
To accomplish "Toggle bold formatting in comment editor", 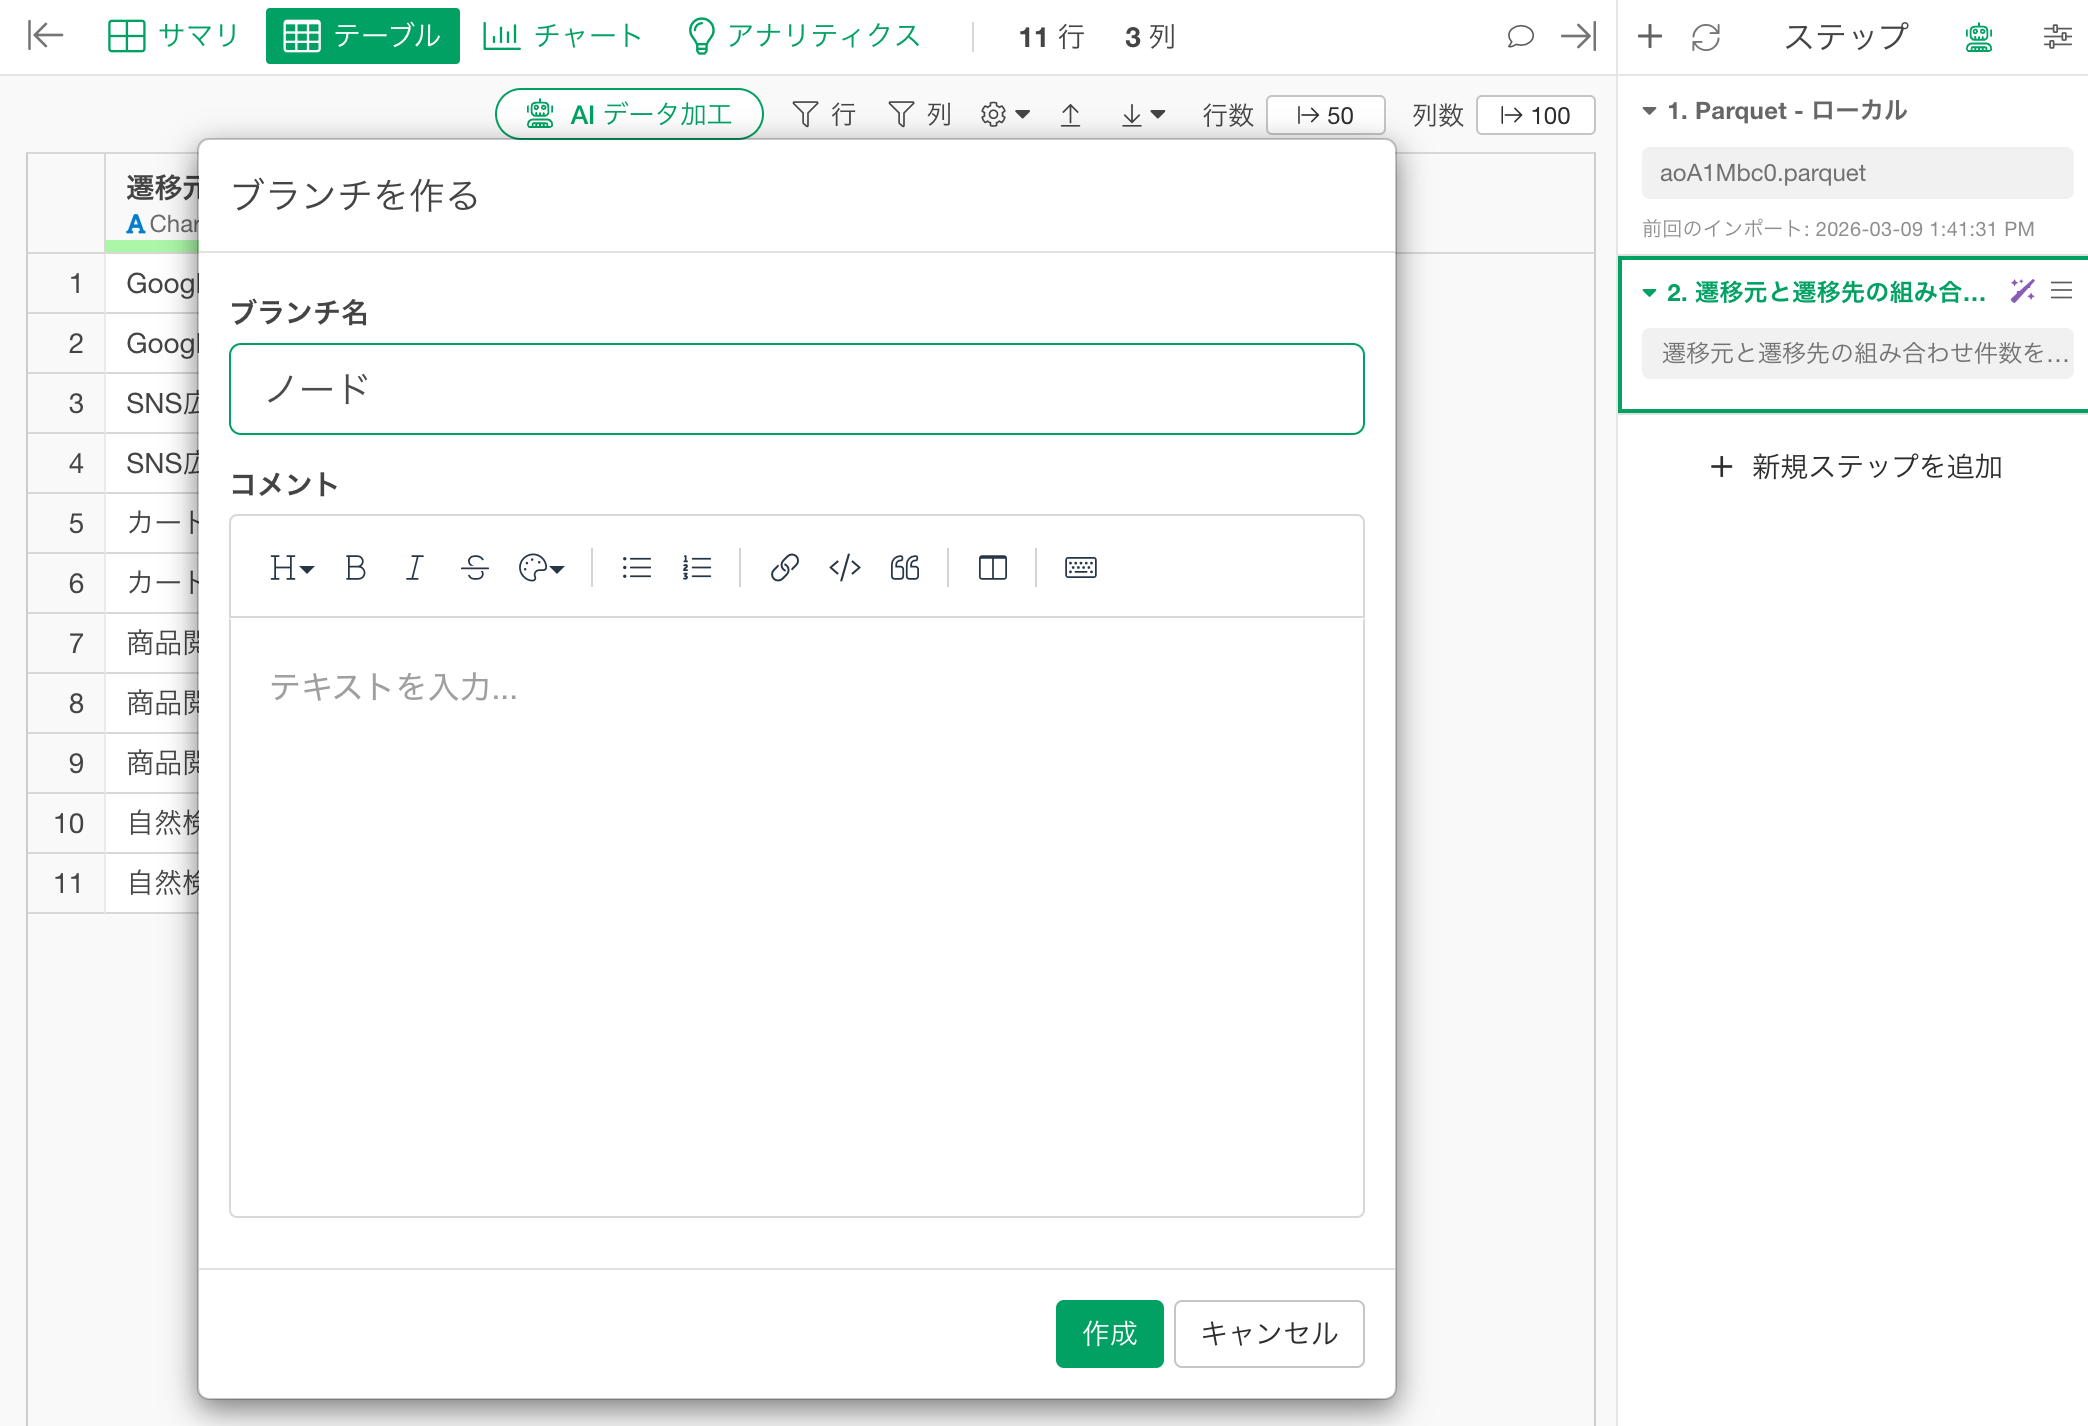I will [355, 568].
